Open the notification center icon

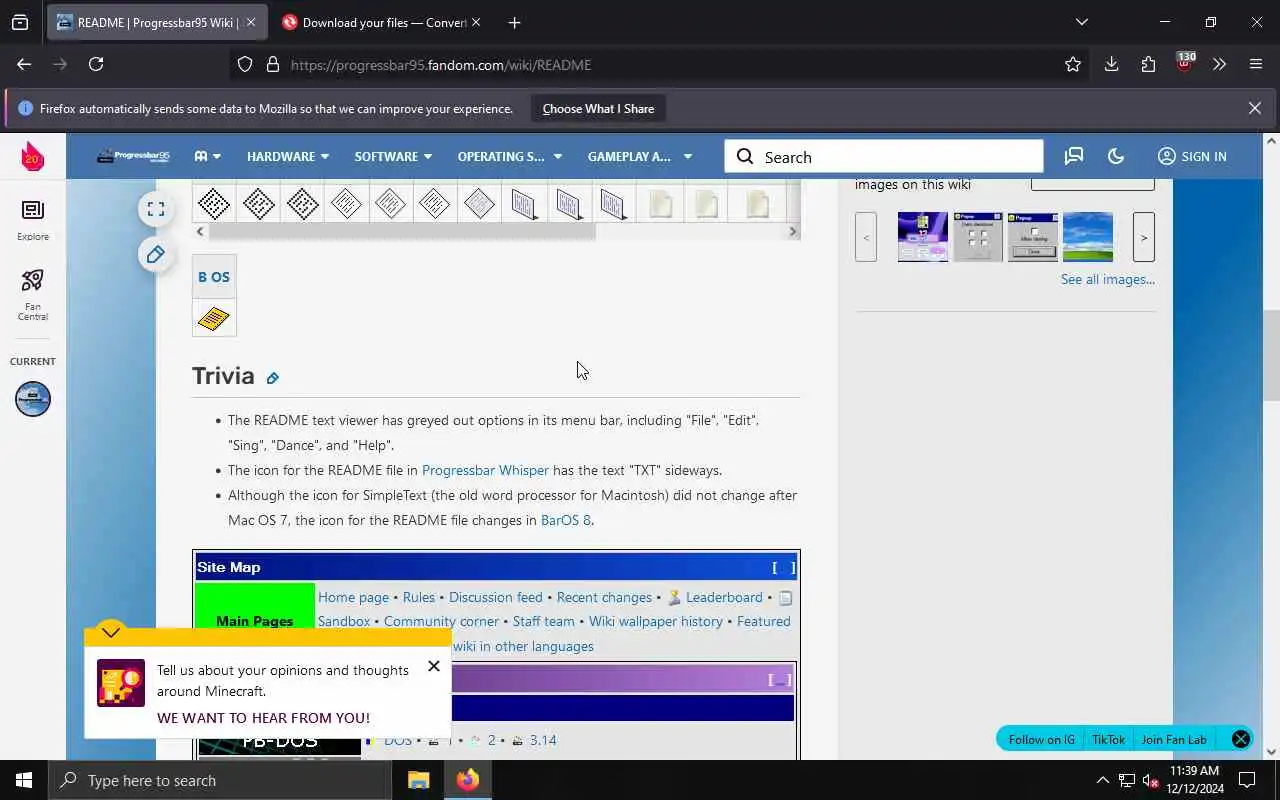[x=1247, y=780]
